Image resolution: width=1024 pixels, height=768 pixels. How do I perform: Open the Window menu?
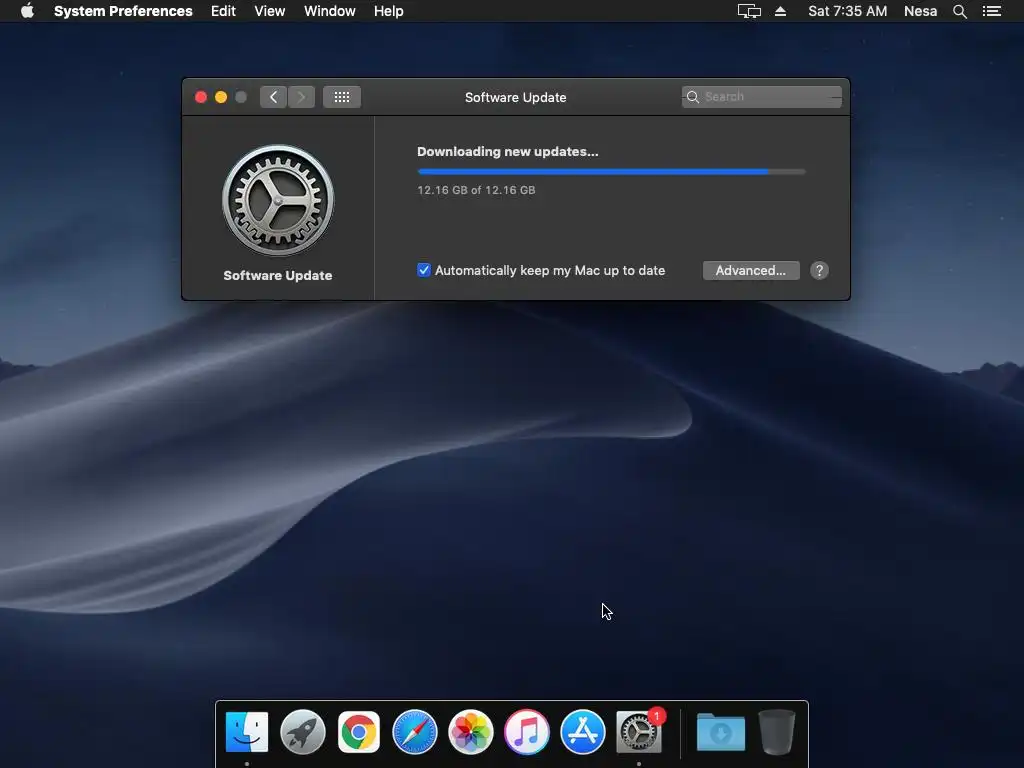click(329, 11)
